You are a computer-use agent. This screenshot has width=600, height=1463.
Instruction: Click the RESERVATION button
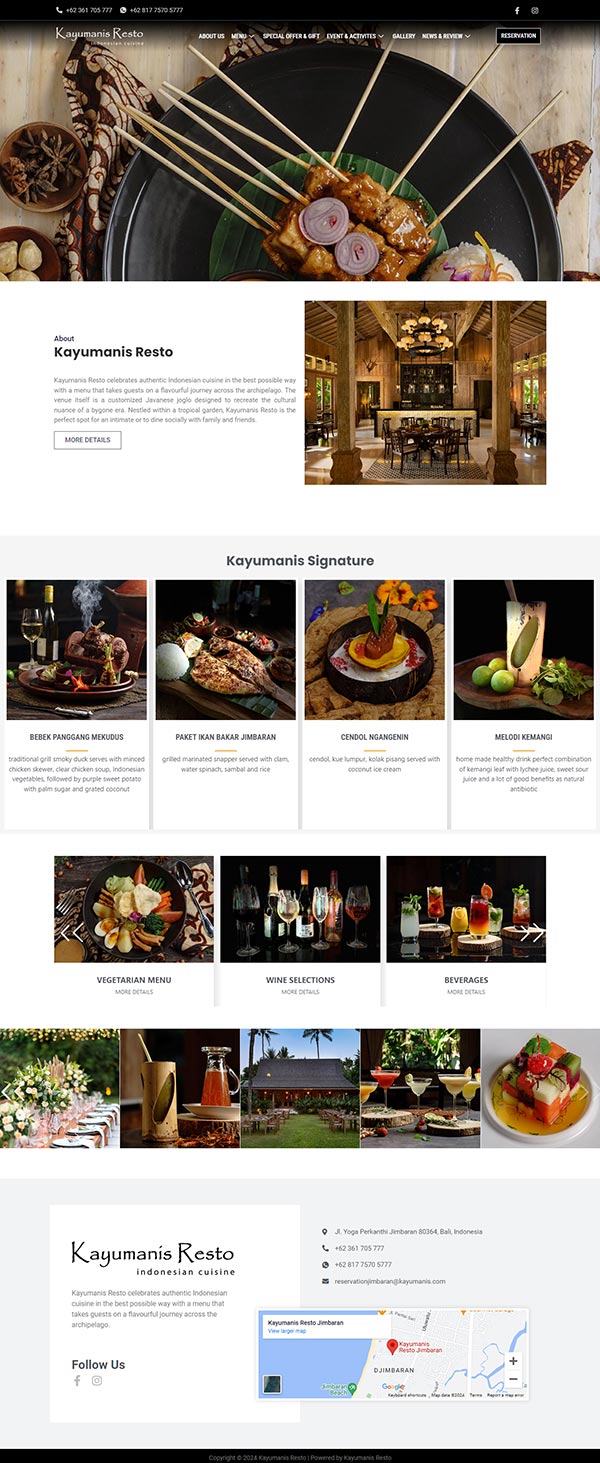coord(518,36)
